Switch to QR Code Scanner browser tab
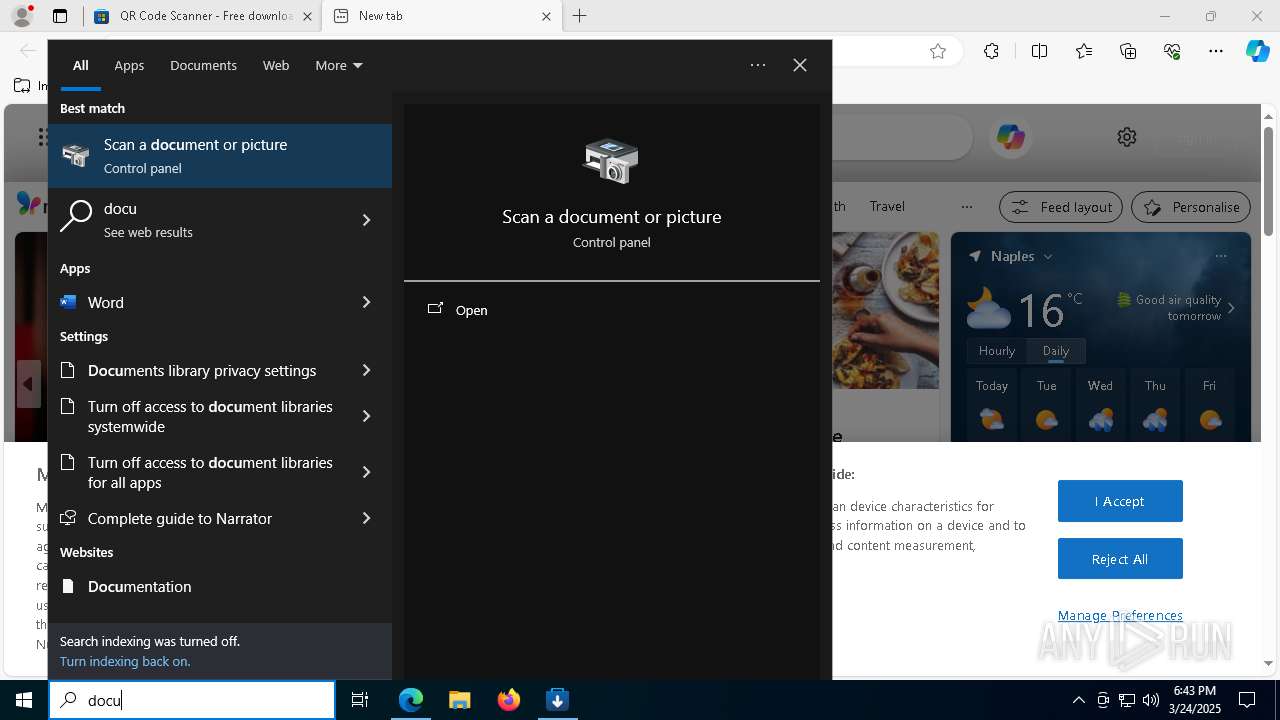The width and height of the screenshot is (1280, 720). [x=203, y=16]
